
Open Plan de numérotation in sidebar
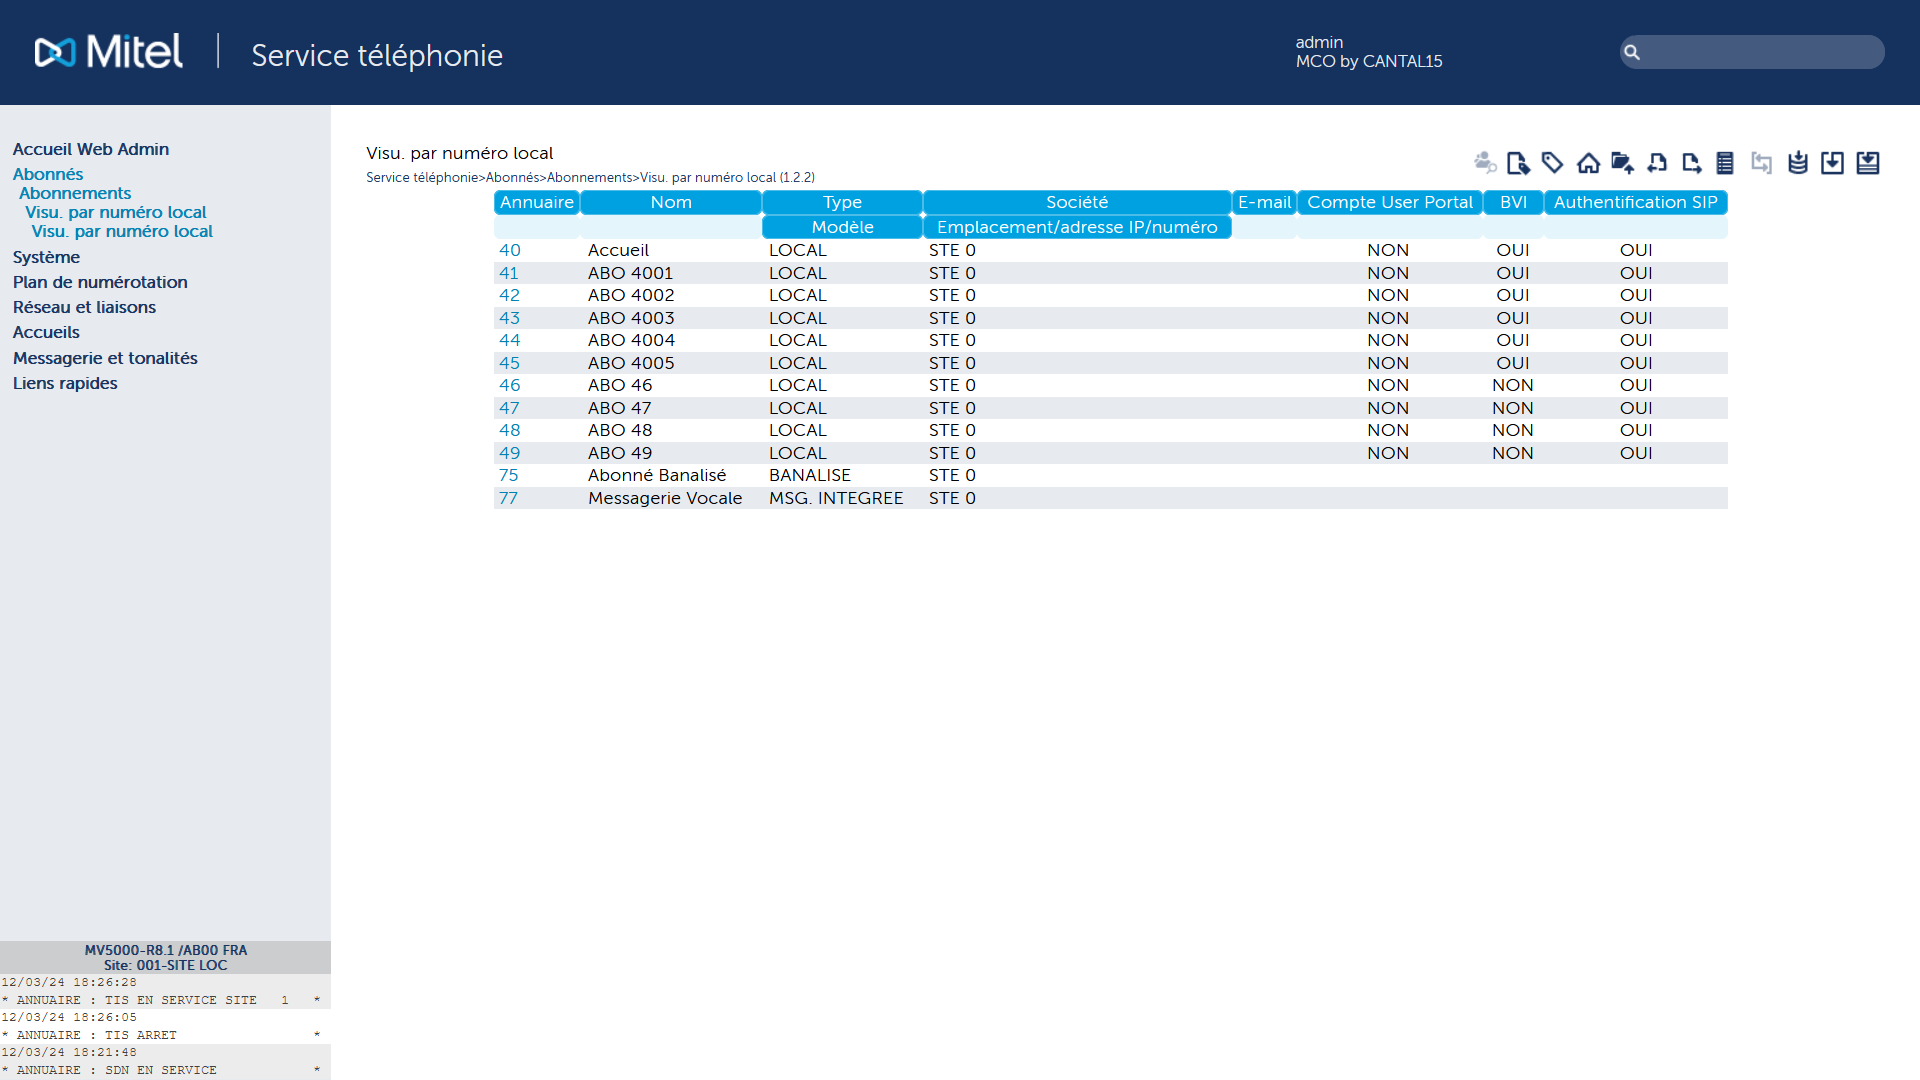100,282
